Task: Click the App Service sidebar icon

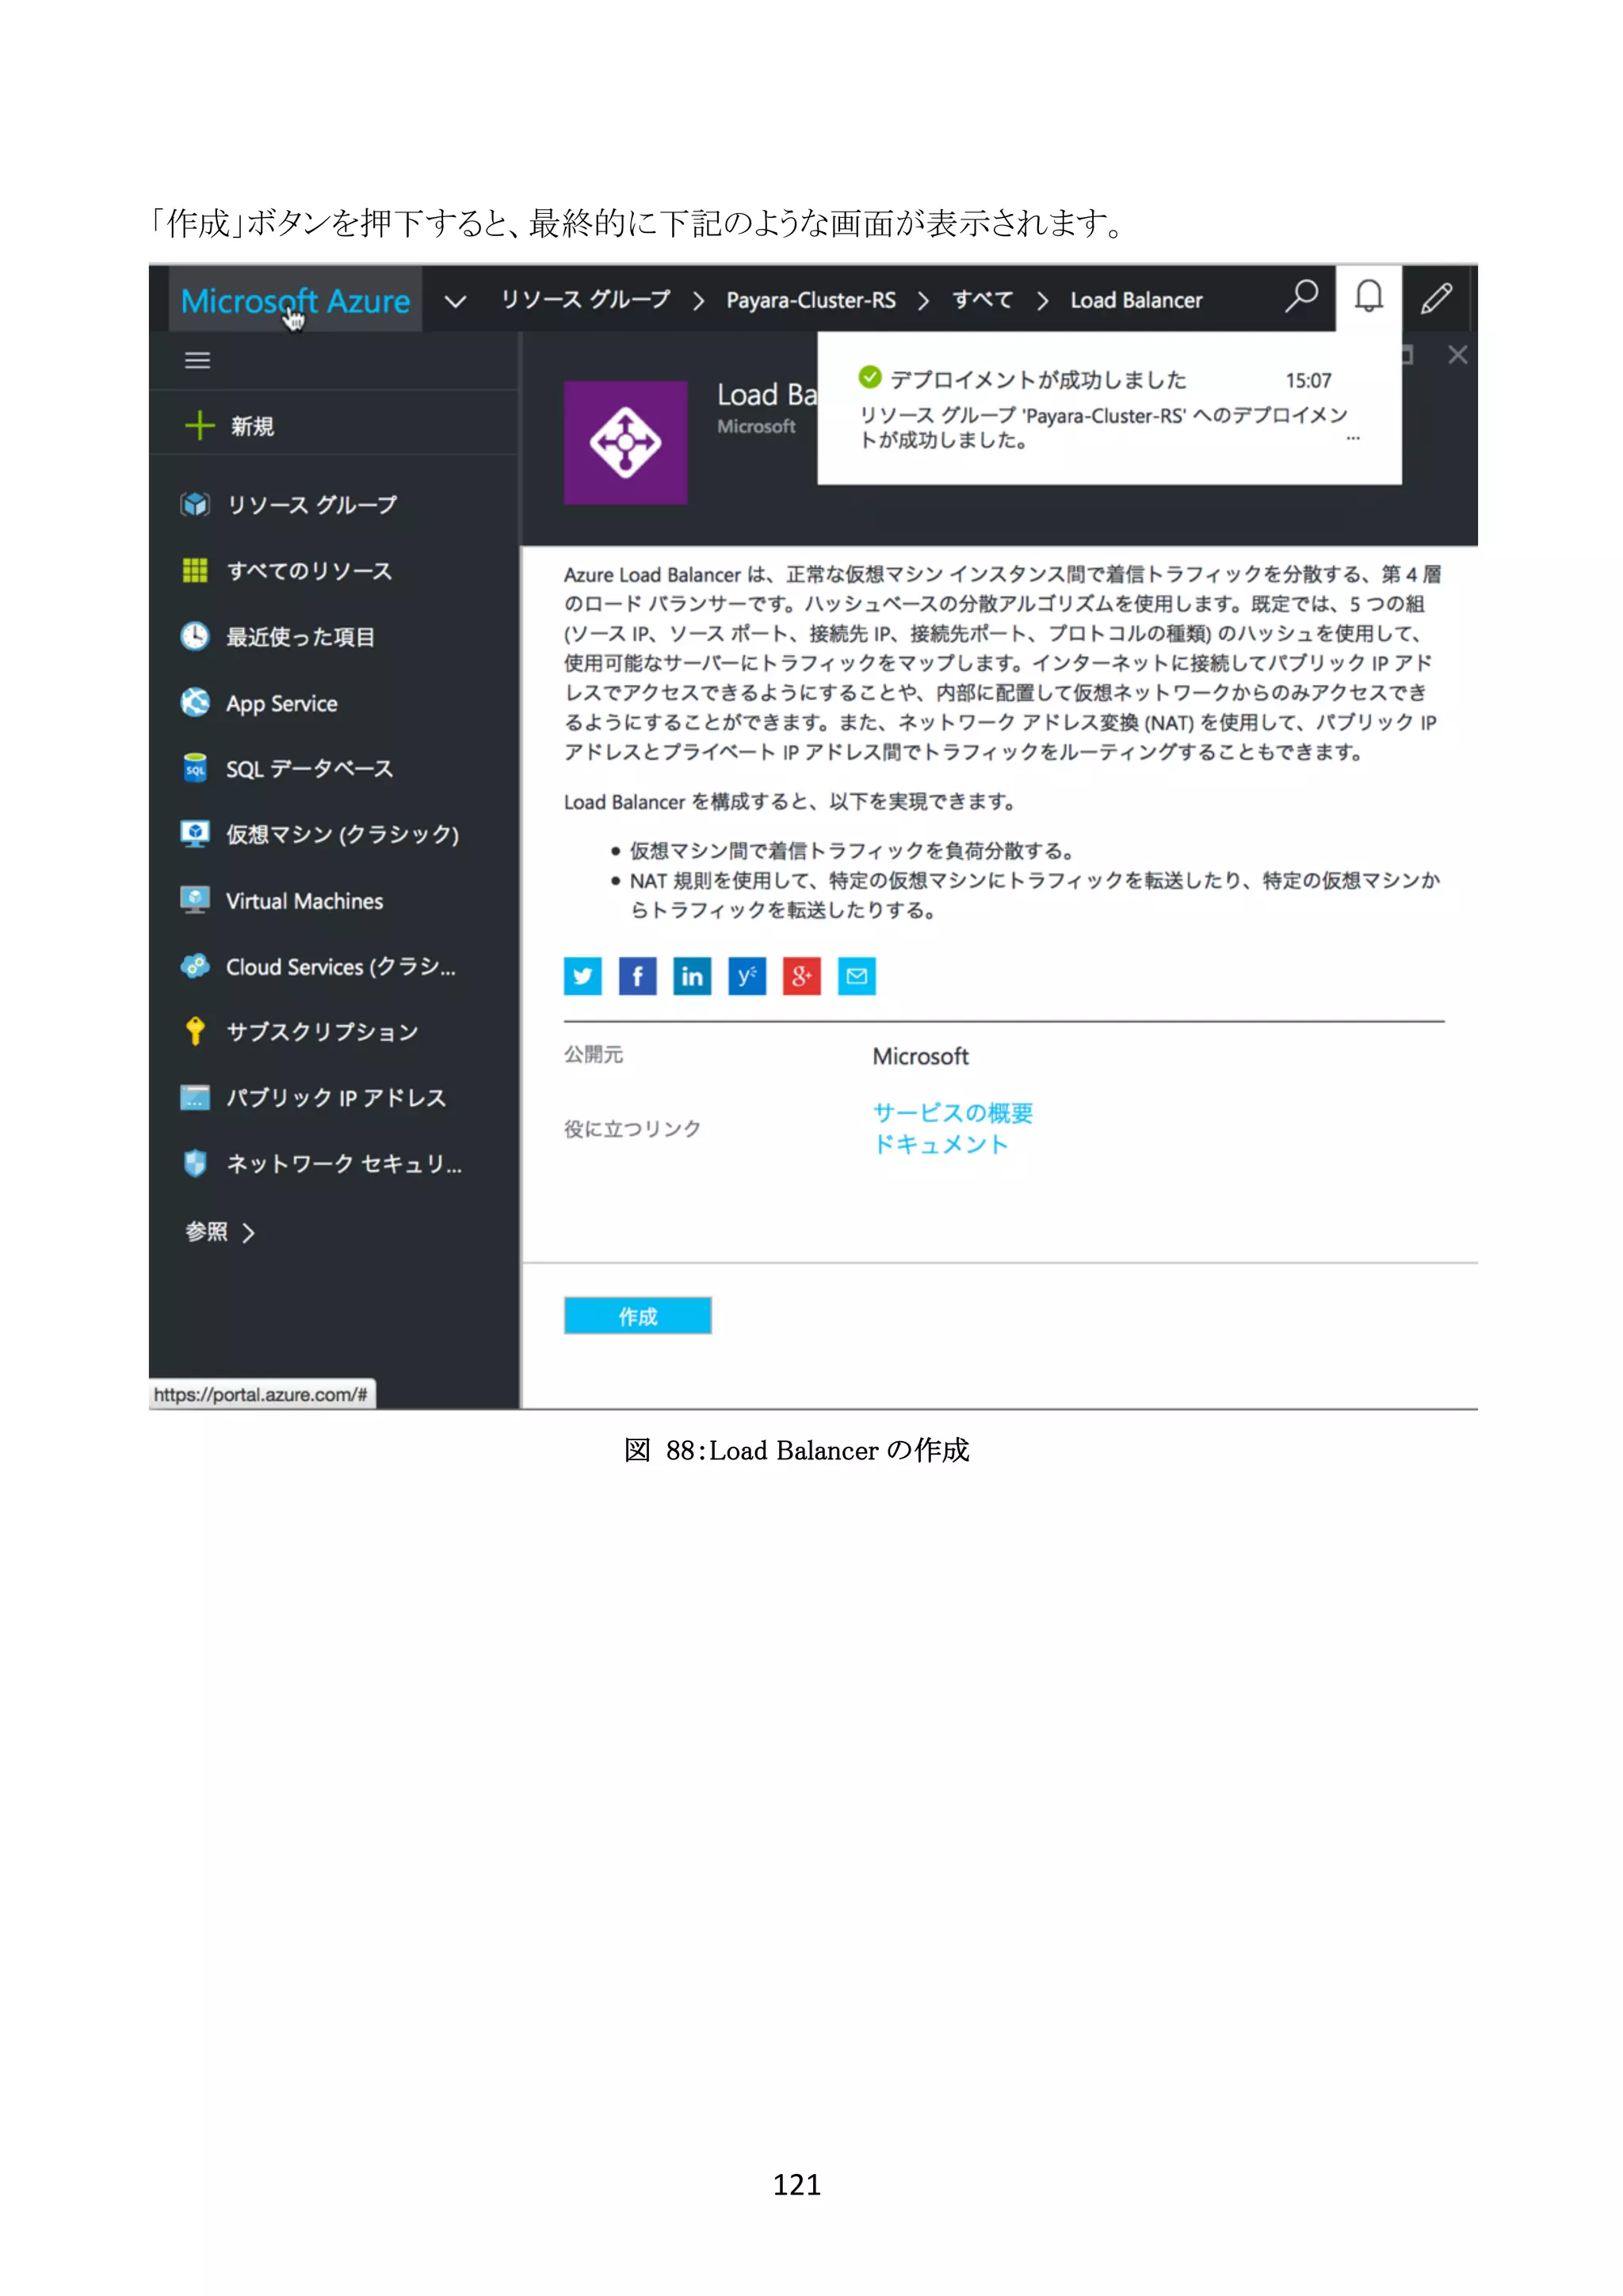Action: click(x=195, y=702)
